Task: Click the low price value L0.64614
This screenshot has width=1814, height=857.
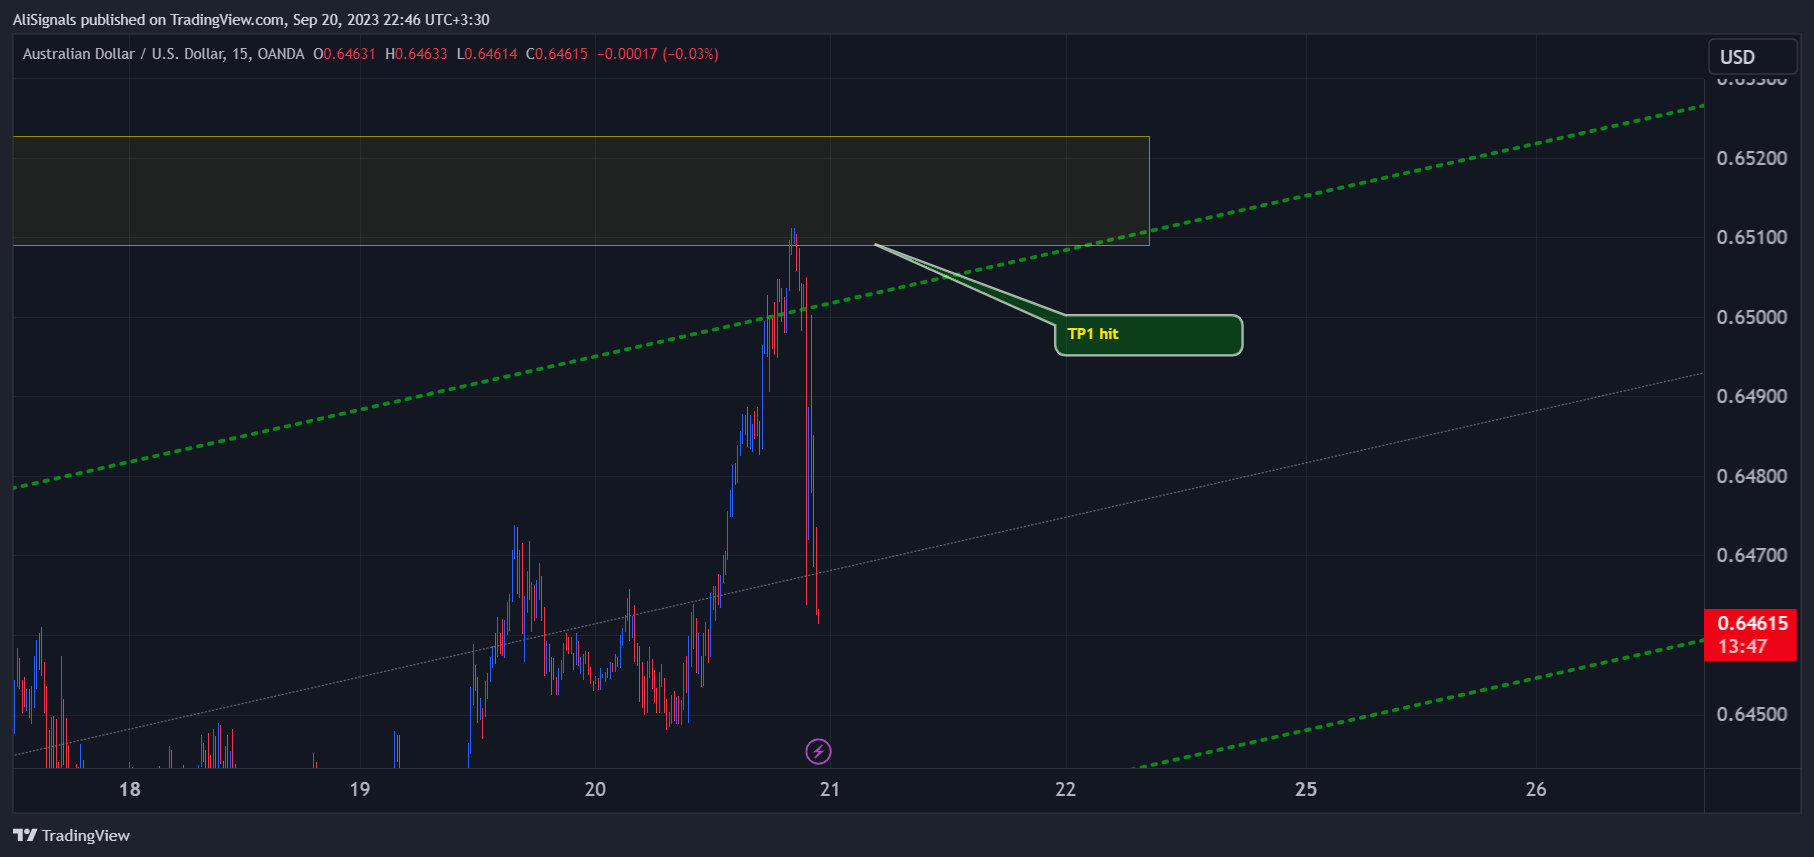Action: (x=487, y=54)
